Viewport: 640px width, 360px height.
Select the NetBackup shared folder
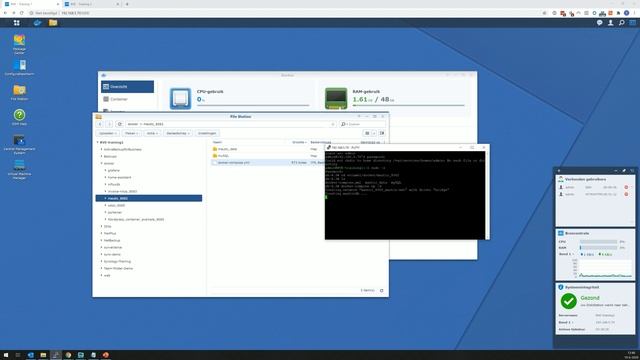111,240
